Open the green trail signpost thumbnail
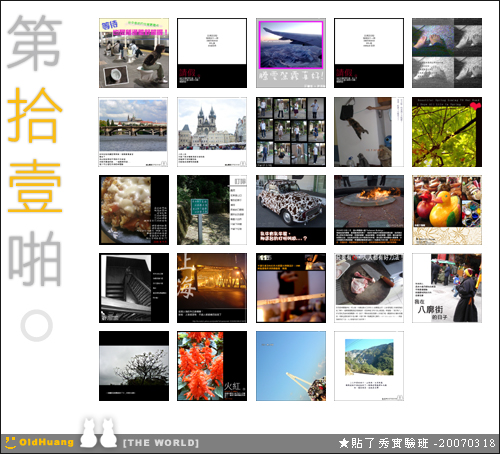The image size is (500, 454). point(212,210)
